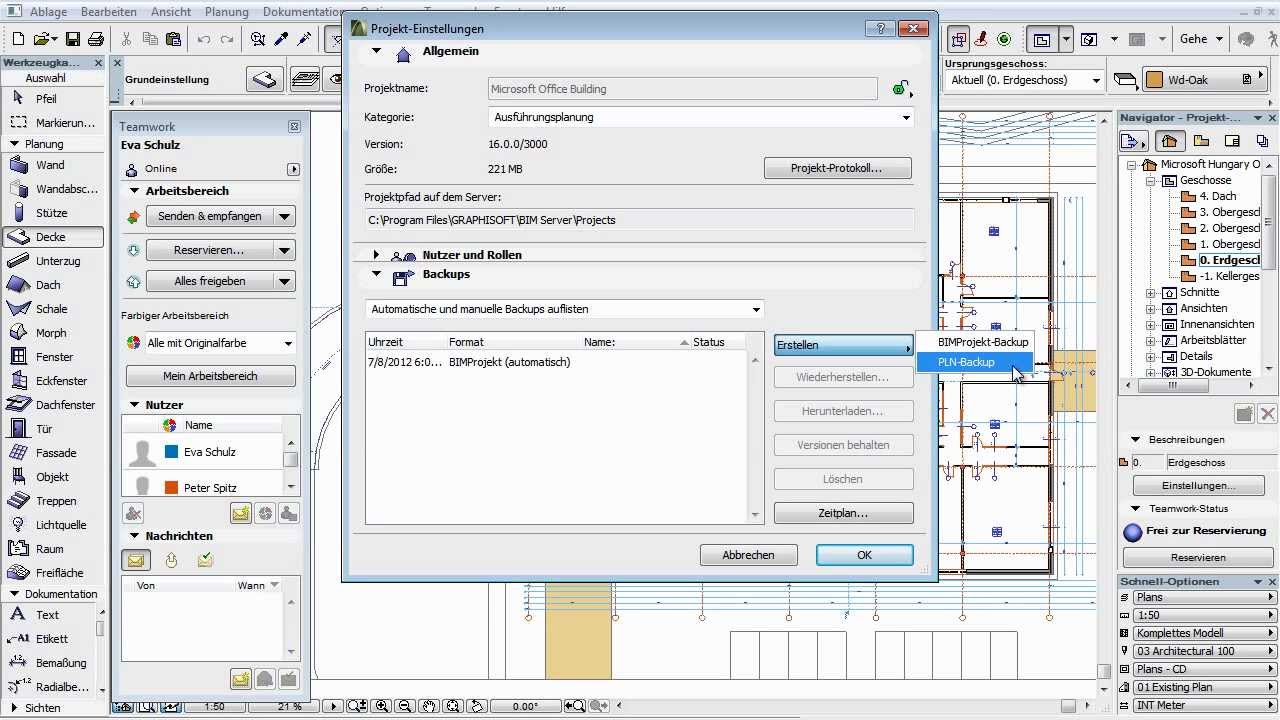Open the Planung menu
This screenshot has height=720, width=1280.
click(x=228, y=12)
